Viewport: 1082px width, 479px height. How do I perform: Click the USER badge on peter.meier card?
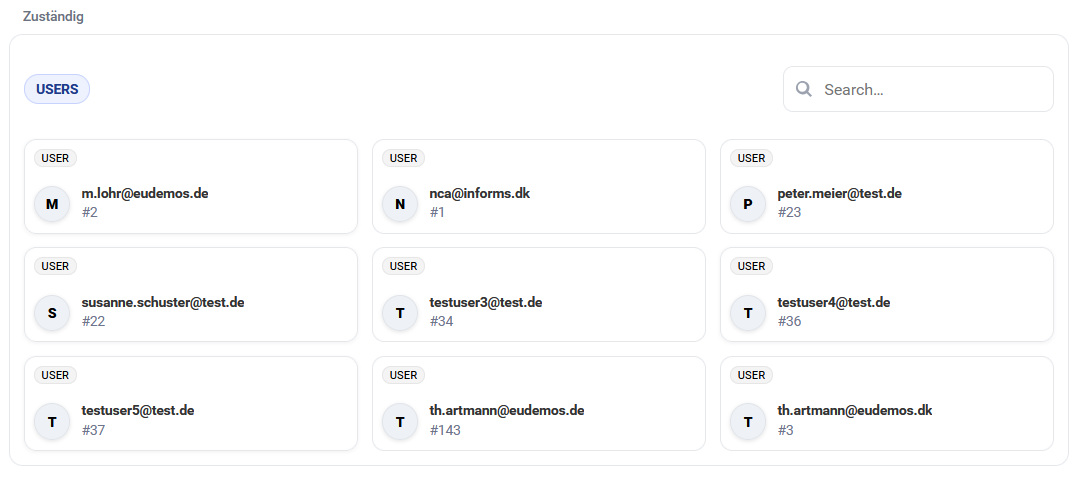point(751,158)
